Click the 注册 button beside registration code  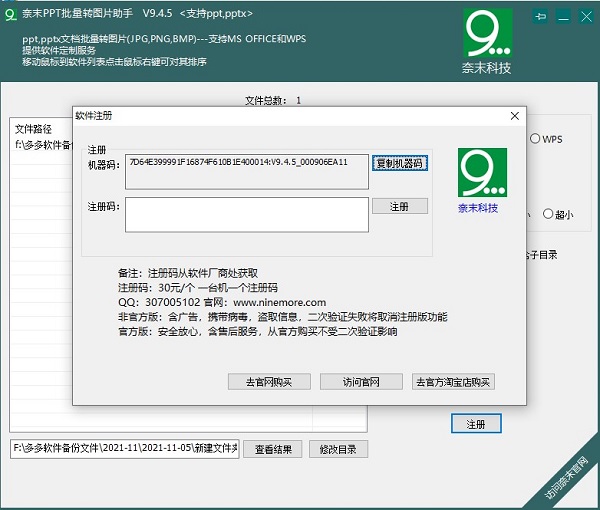(400, 207)
